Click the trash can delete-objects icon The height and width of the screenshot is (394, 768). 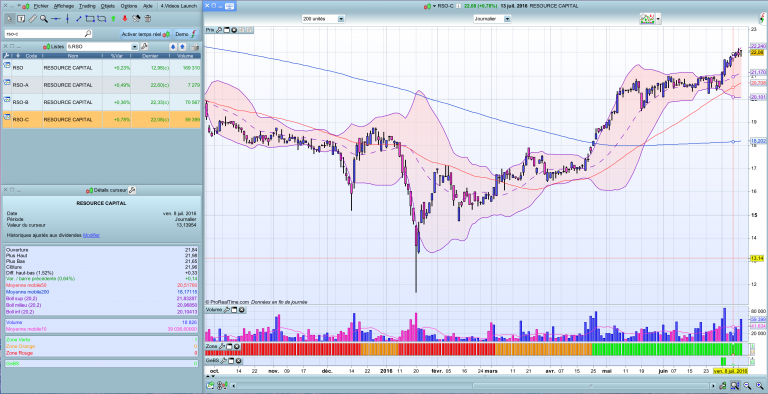point(147,19)
